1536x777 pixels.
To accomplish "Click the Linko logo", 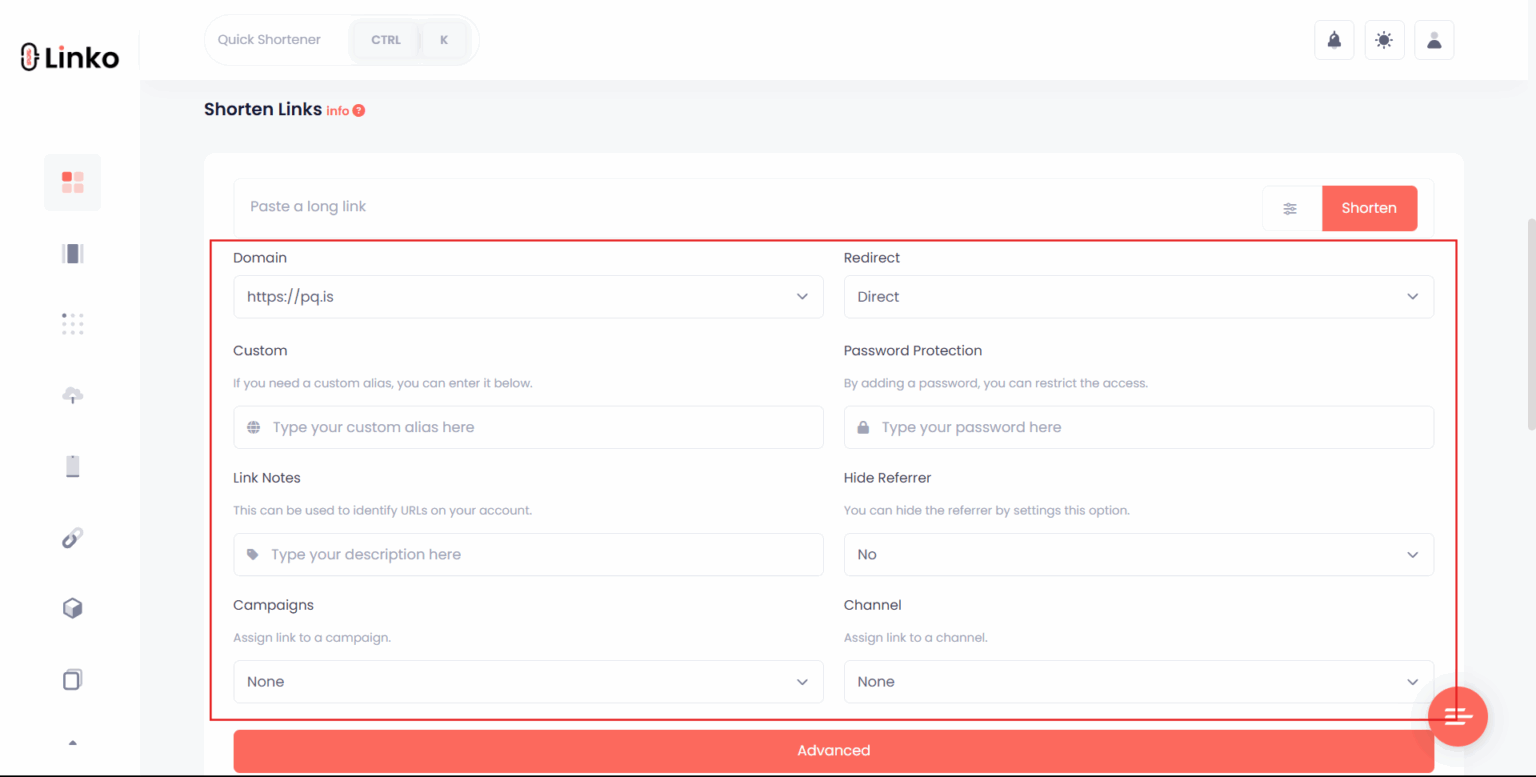I will click(67, 57).
